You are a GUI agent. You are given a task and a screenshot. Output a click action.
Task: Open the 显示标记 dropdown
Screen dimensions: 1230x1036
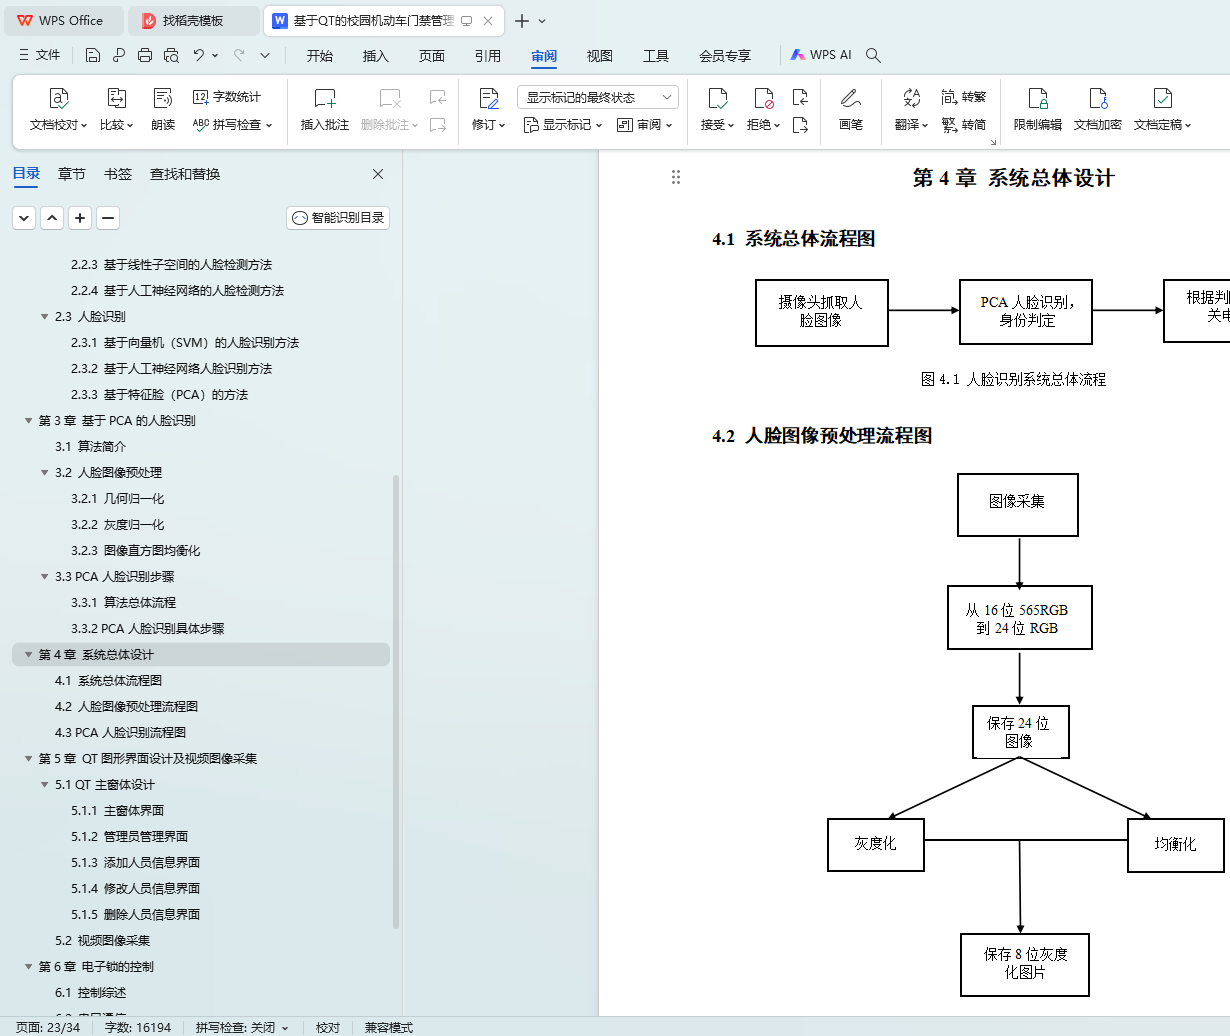[x=563, y=125]
